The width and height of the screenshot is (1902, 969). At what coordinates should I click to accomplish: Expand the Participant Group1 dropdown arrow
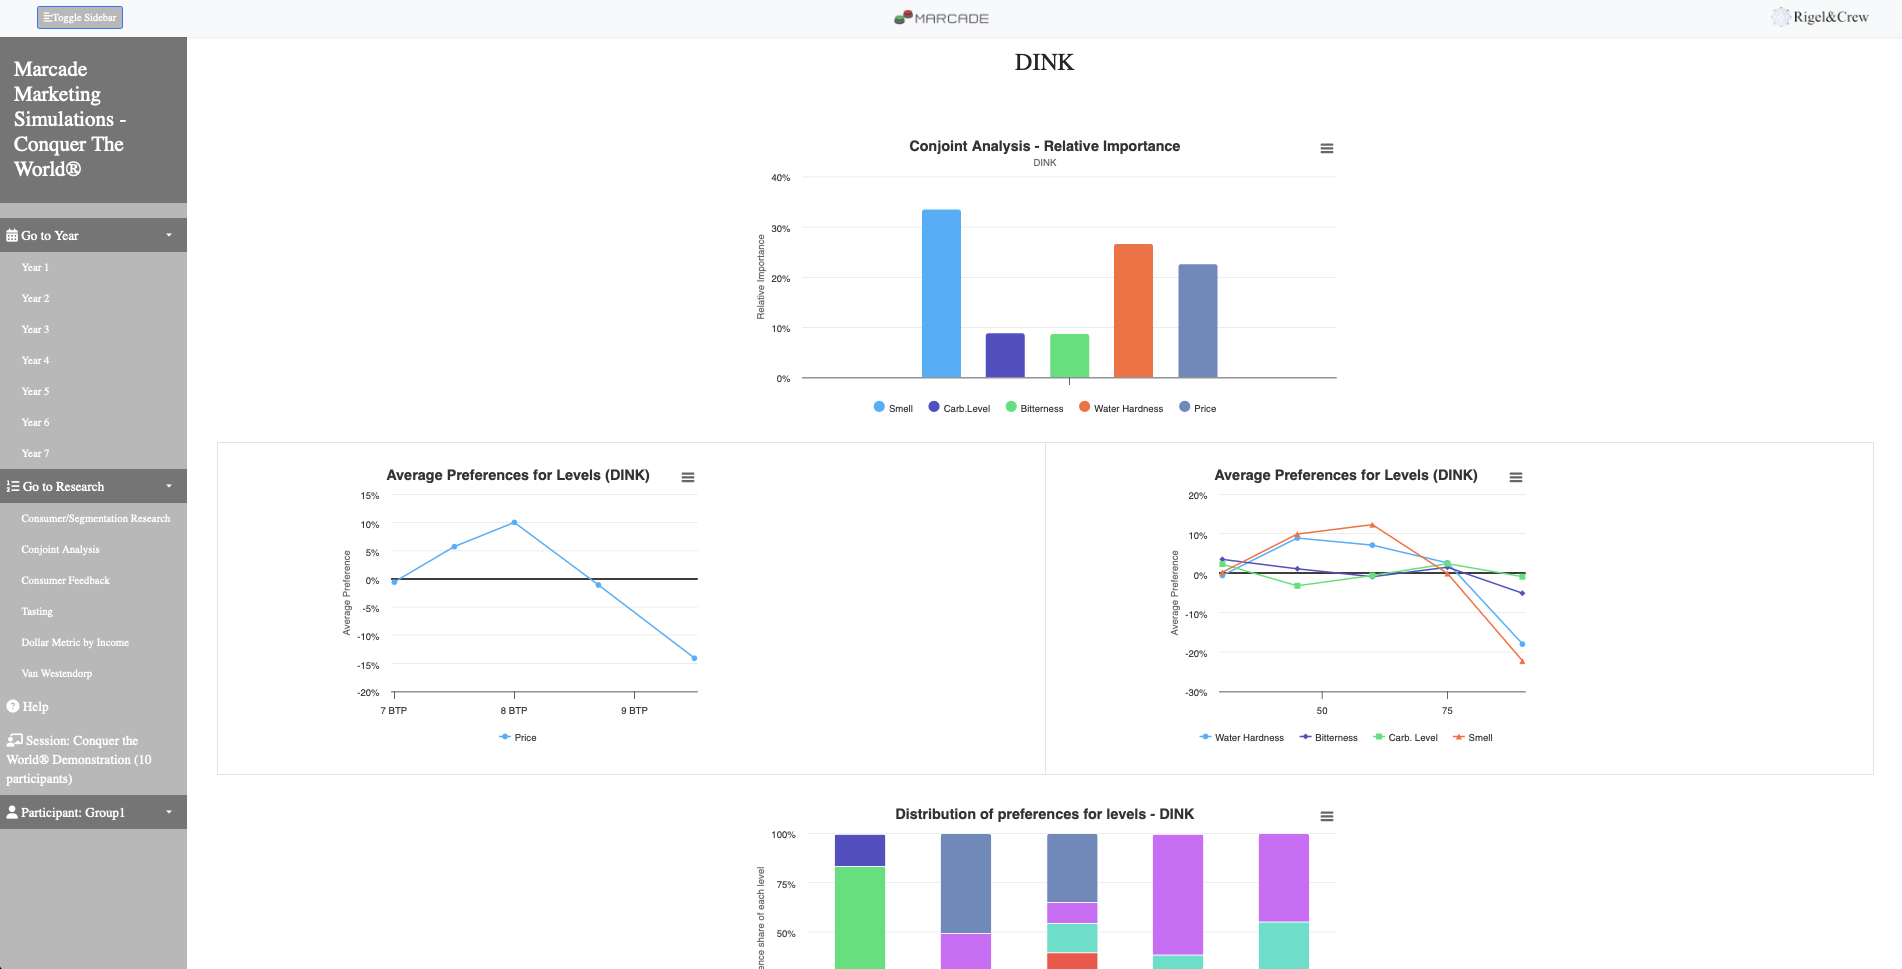169,812
